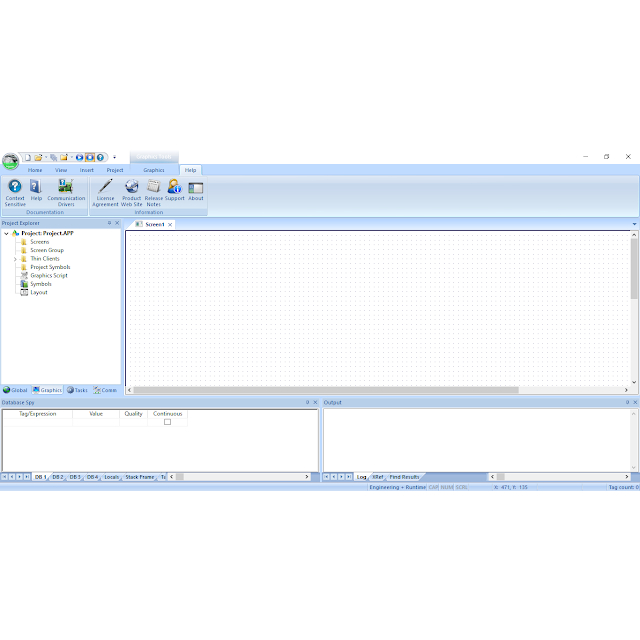Open the round application menu button
The height and width of the screenshot is (640, 640).
coord(10,161)
